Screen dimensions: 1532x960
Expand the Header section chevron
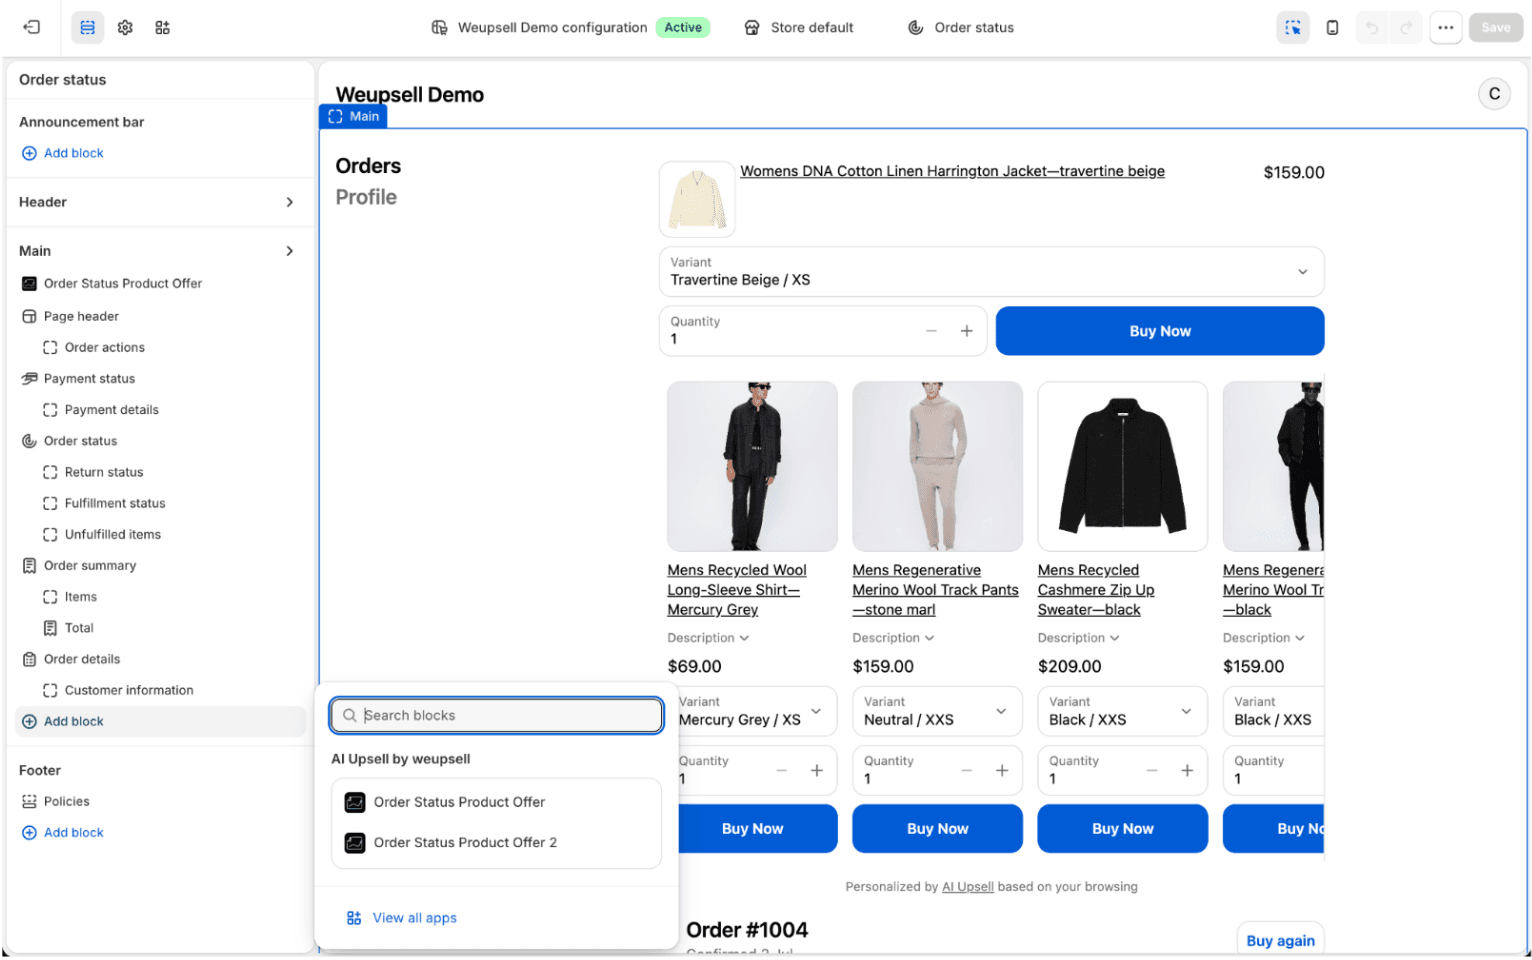(x=290, y=202)
